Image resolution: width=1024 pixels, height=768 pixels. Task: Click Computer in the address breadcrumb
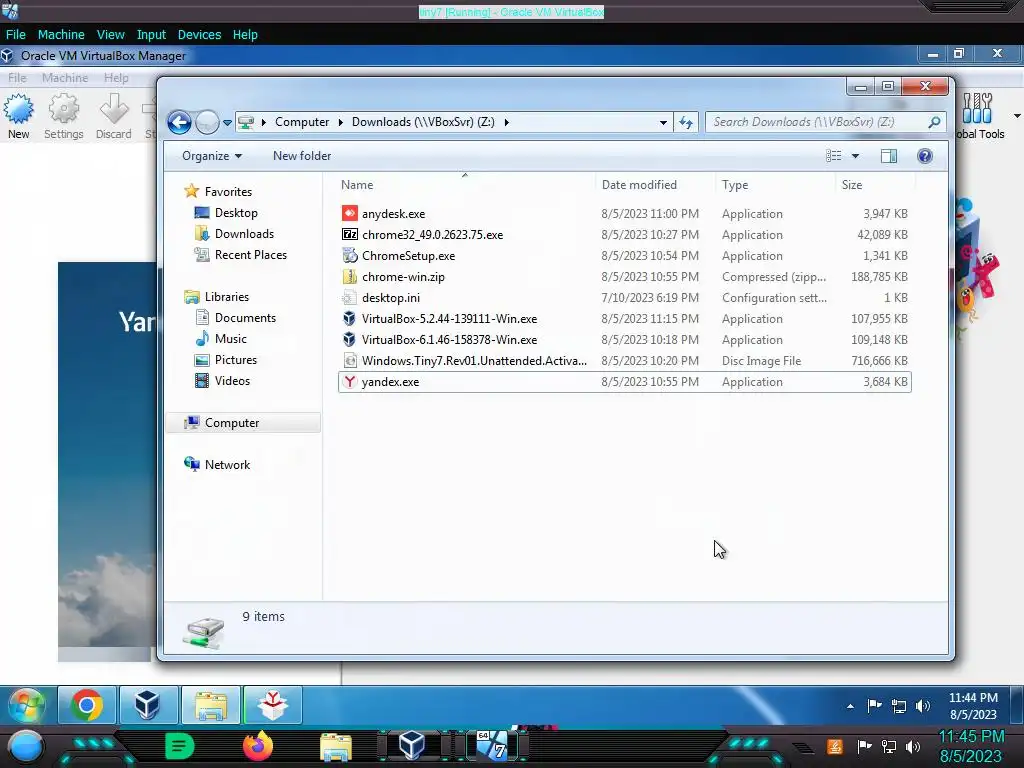(302, 122)
